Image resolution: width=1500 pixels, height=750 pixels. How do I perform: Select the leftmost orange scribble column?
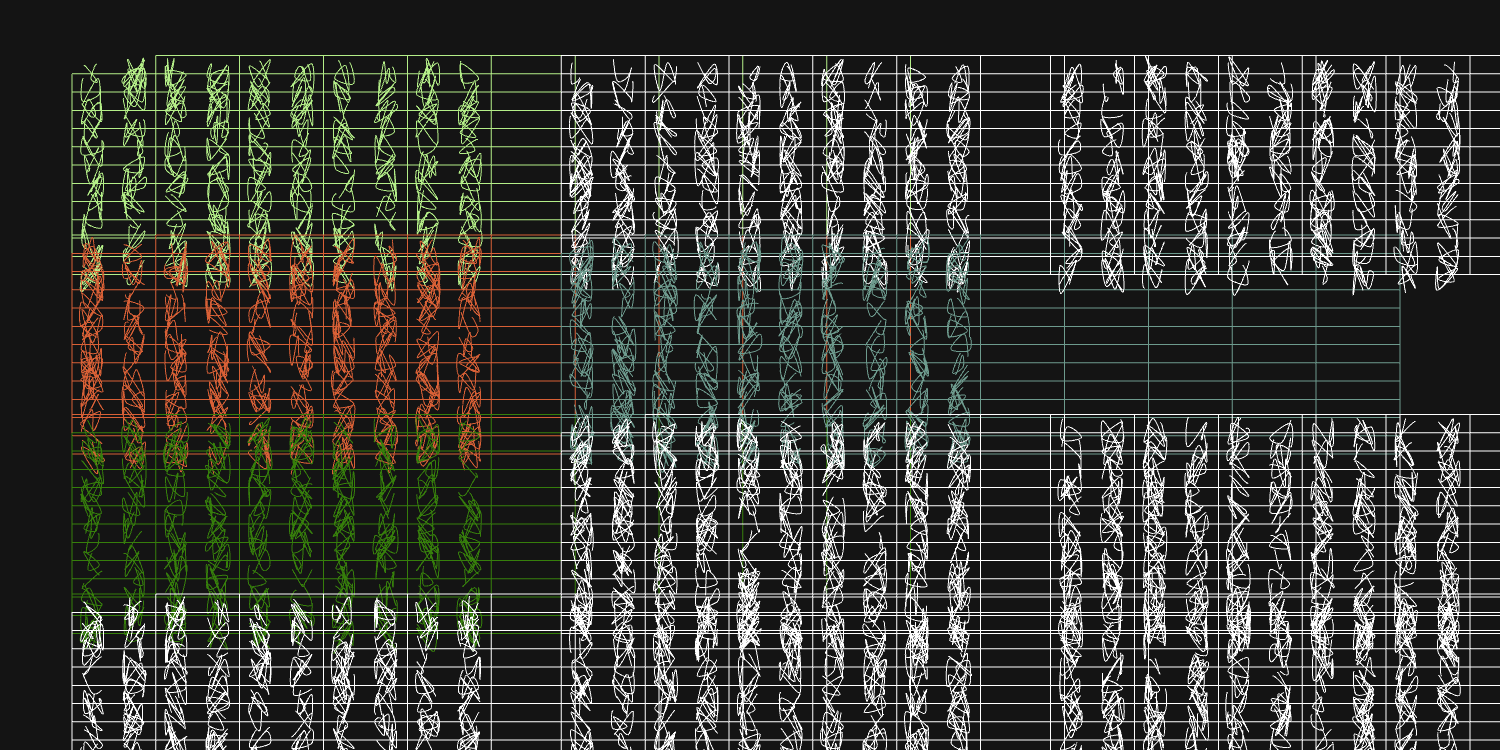91,340
